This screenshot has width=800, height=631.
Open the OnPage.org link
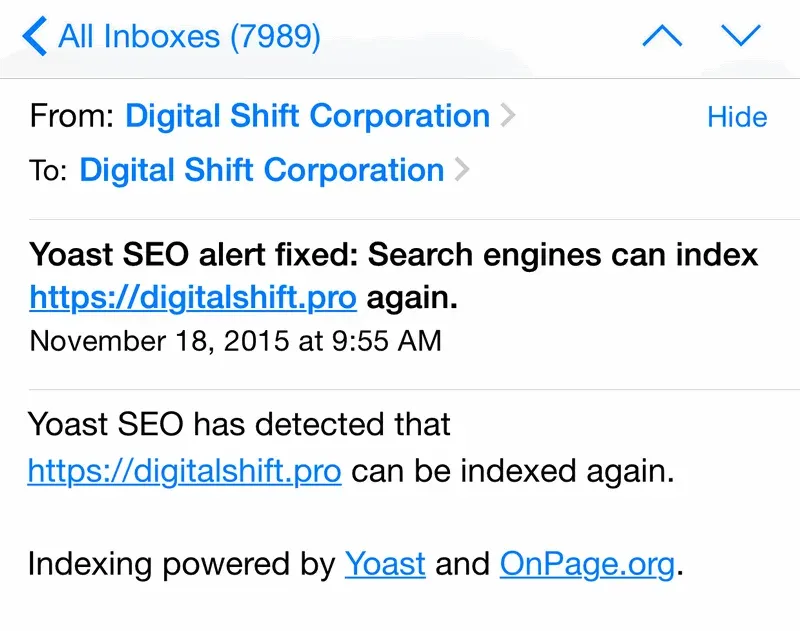pyautogui.click(x=587, y=564)
